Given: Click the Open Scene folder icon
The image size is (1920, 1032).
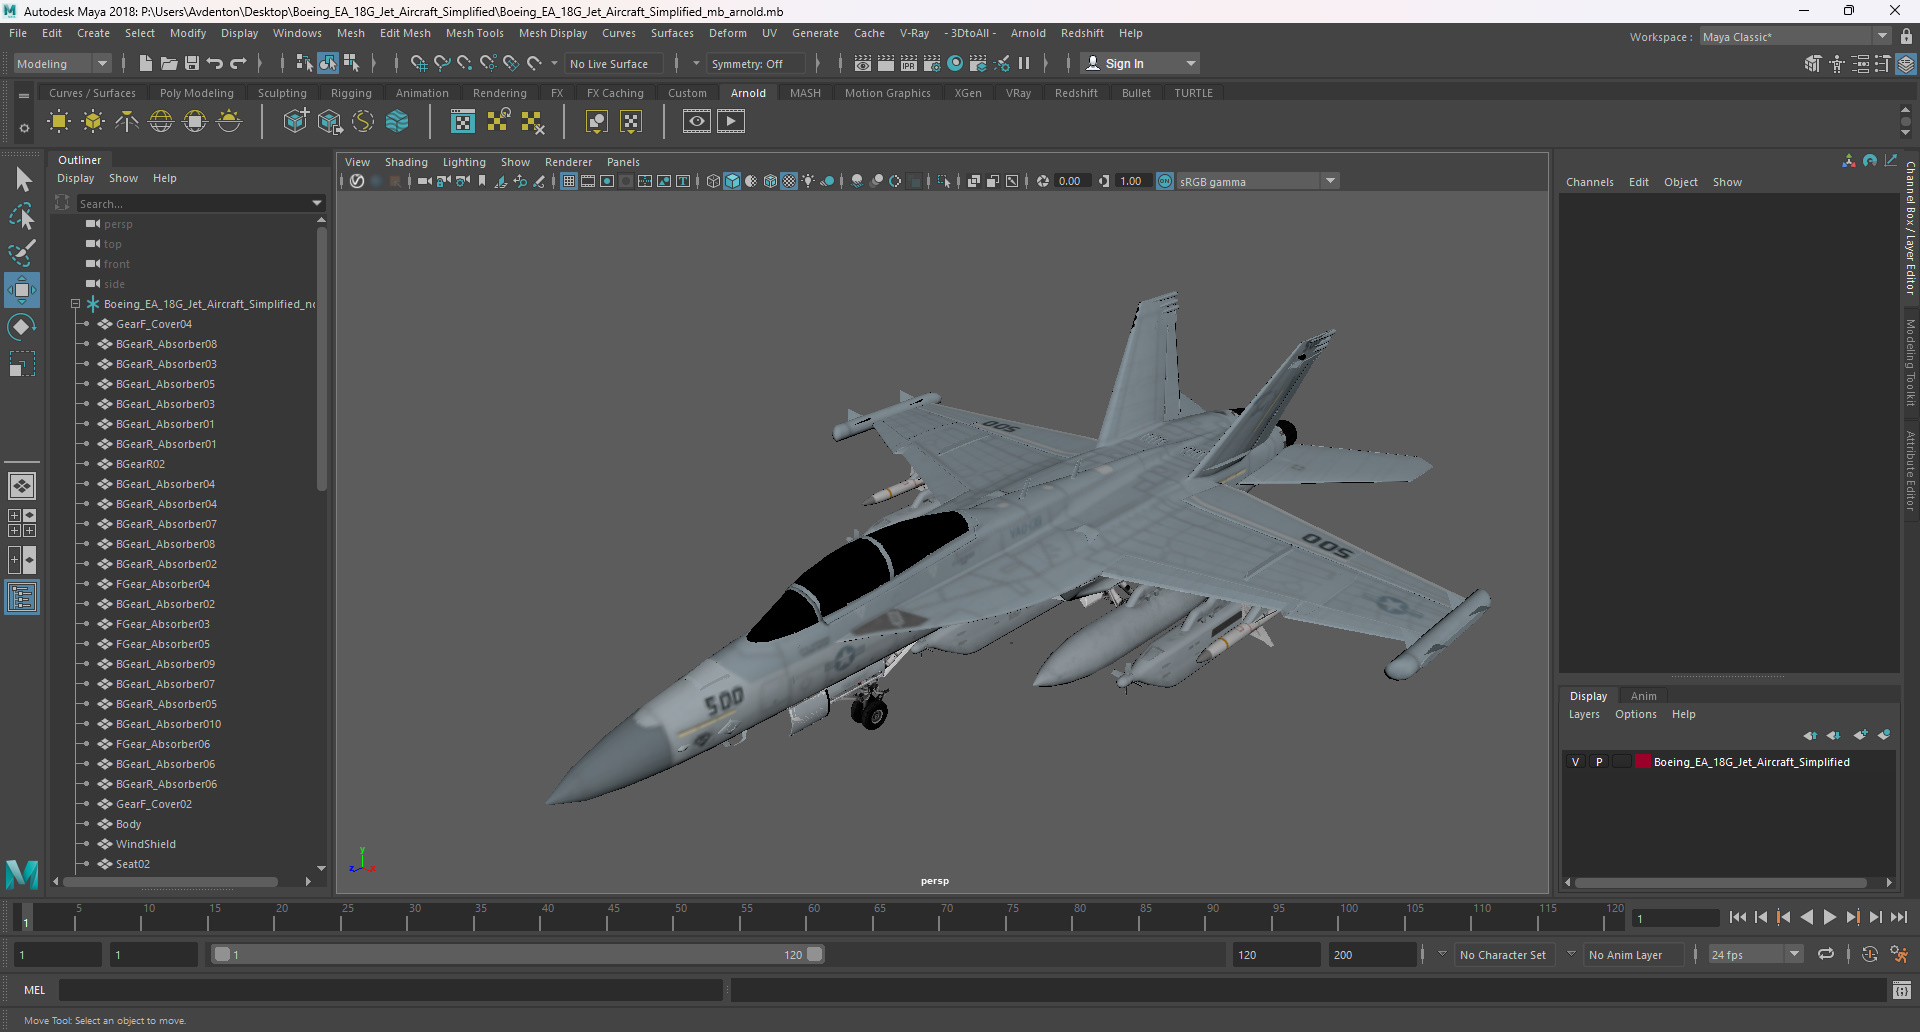Looking at the screenshot, I should tap(169, 63).
